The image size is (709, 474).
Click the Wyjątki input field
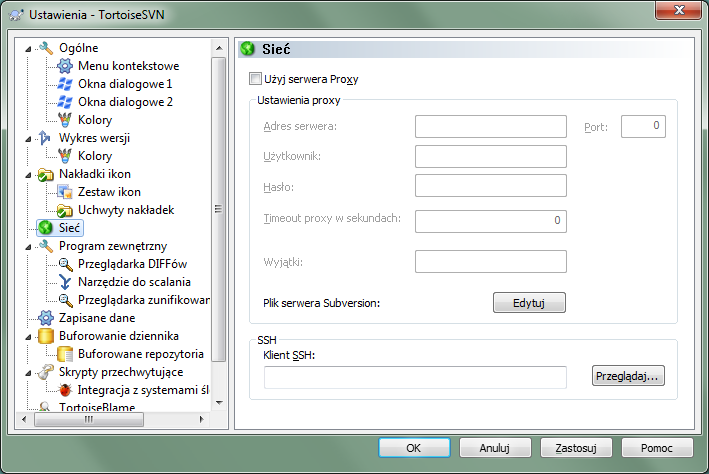[x=491, y=261]
